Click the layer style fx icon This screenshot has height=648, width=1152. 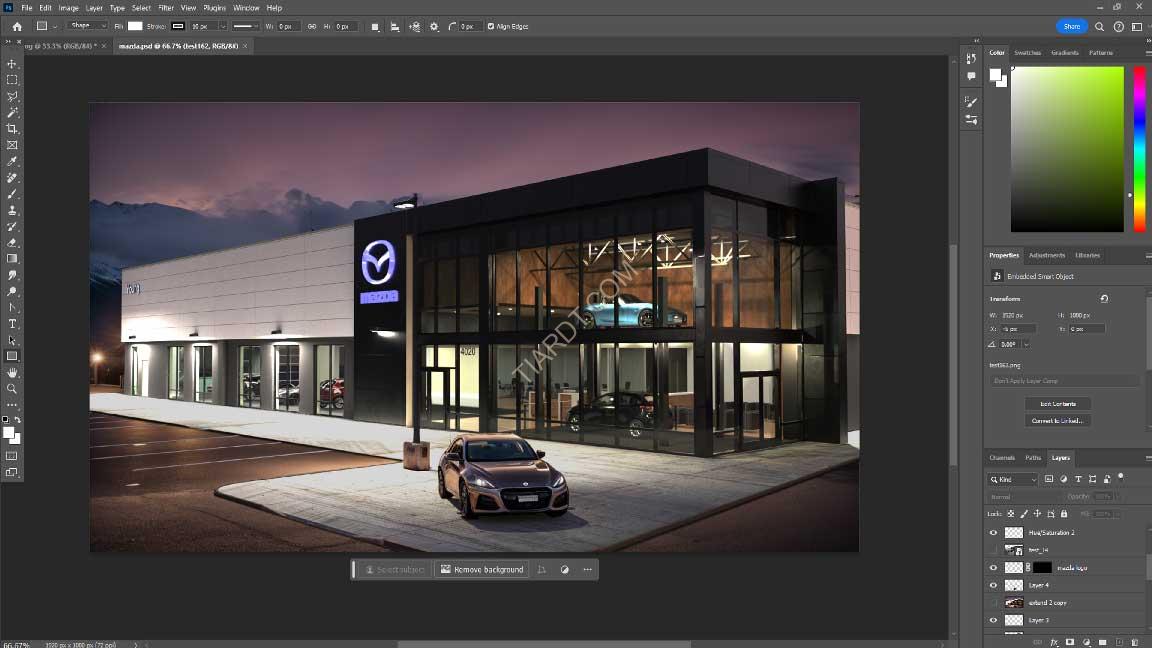[x=1054, y=642]
